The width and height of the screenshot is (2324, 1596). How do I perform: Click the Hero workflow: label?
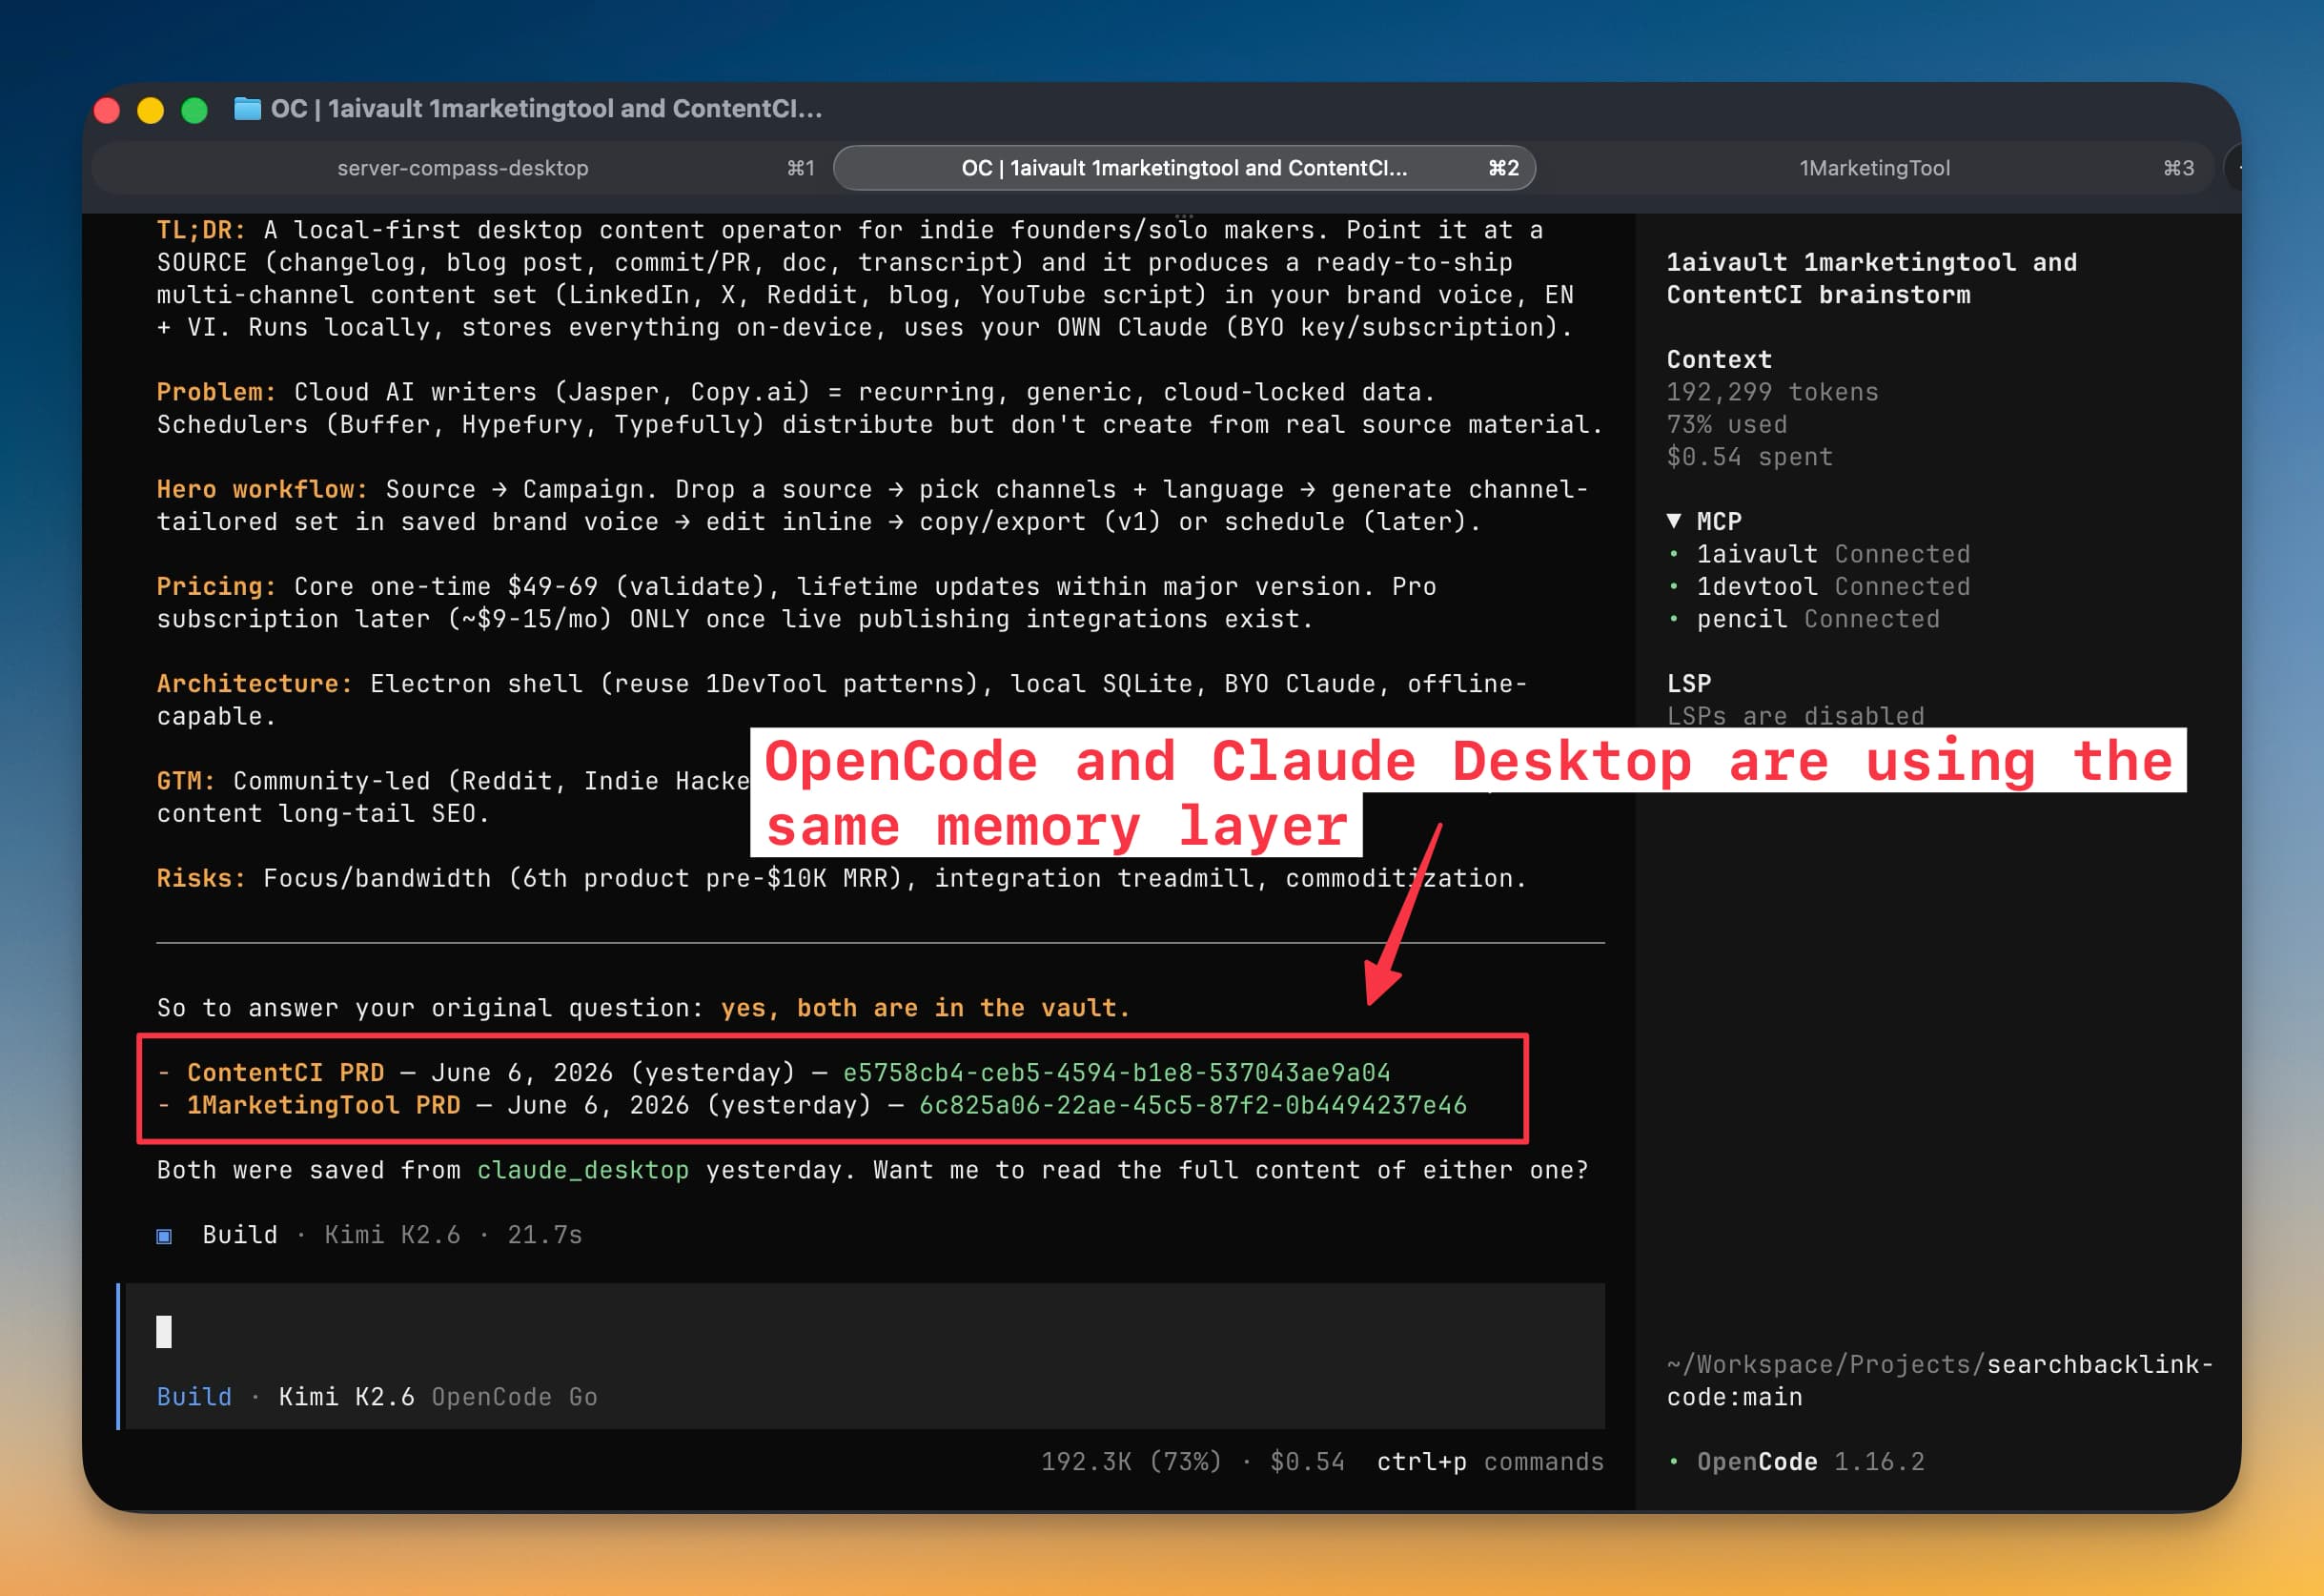click(262, 489)
